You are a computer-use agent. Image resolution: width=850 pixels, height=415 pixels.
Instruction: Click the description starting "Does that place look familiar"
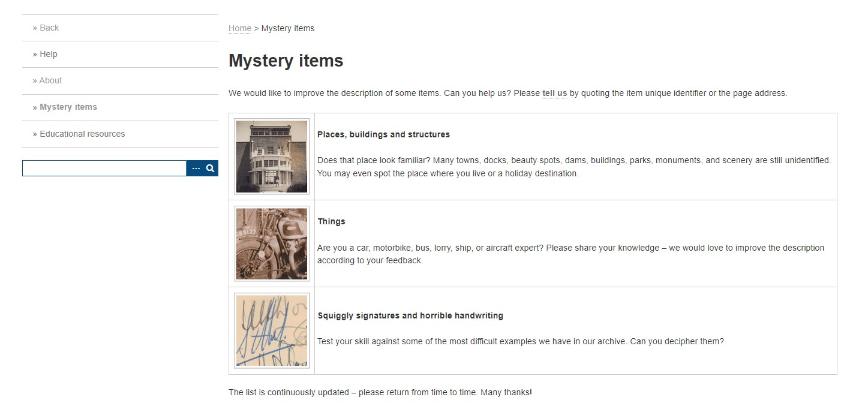pyautogui.click(x=573, y=160)
